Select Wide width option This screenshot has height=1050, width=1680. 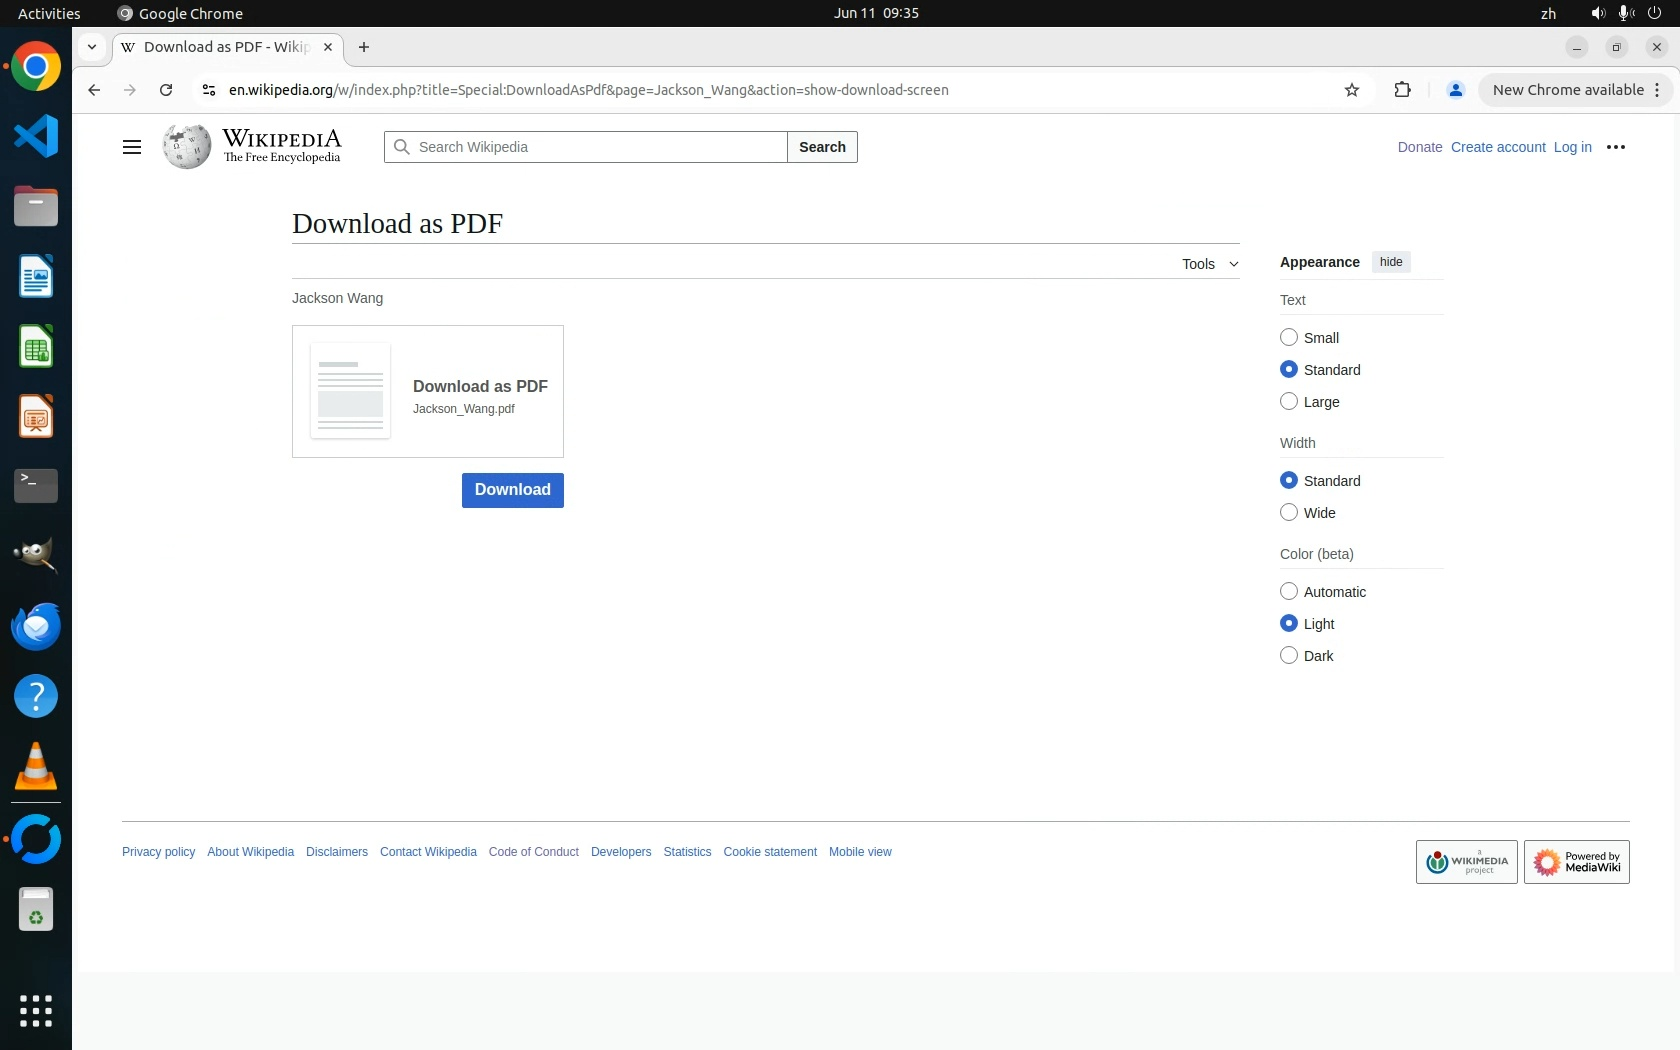tap(1289, 513)
